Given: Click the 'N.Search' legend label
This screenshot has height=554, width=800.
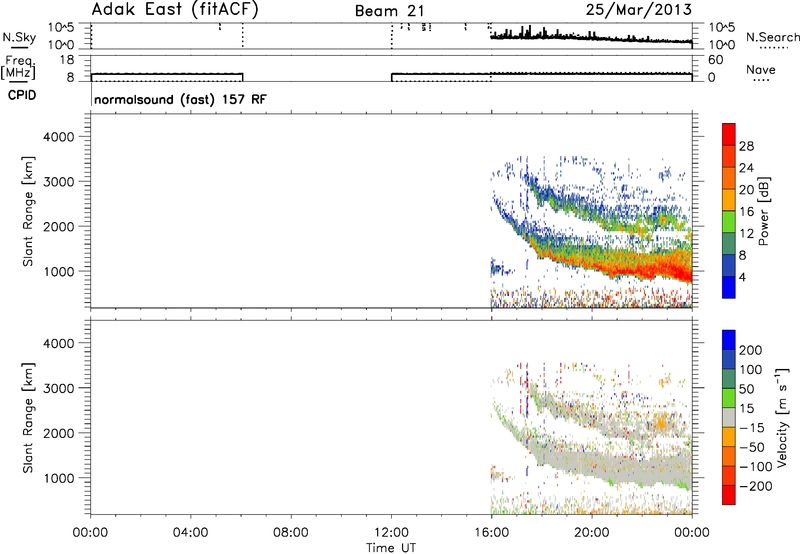Looking at the screenshot, I should (773, 37).
